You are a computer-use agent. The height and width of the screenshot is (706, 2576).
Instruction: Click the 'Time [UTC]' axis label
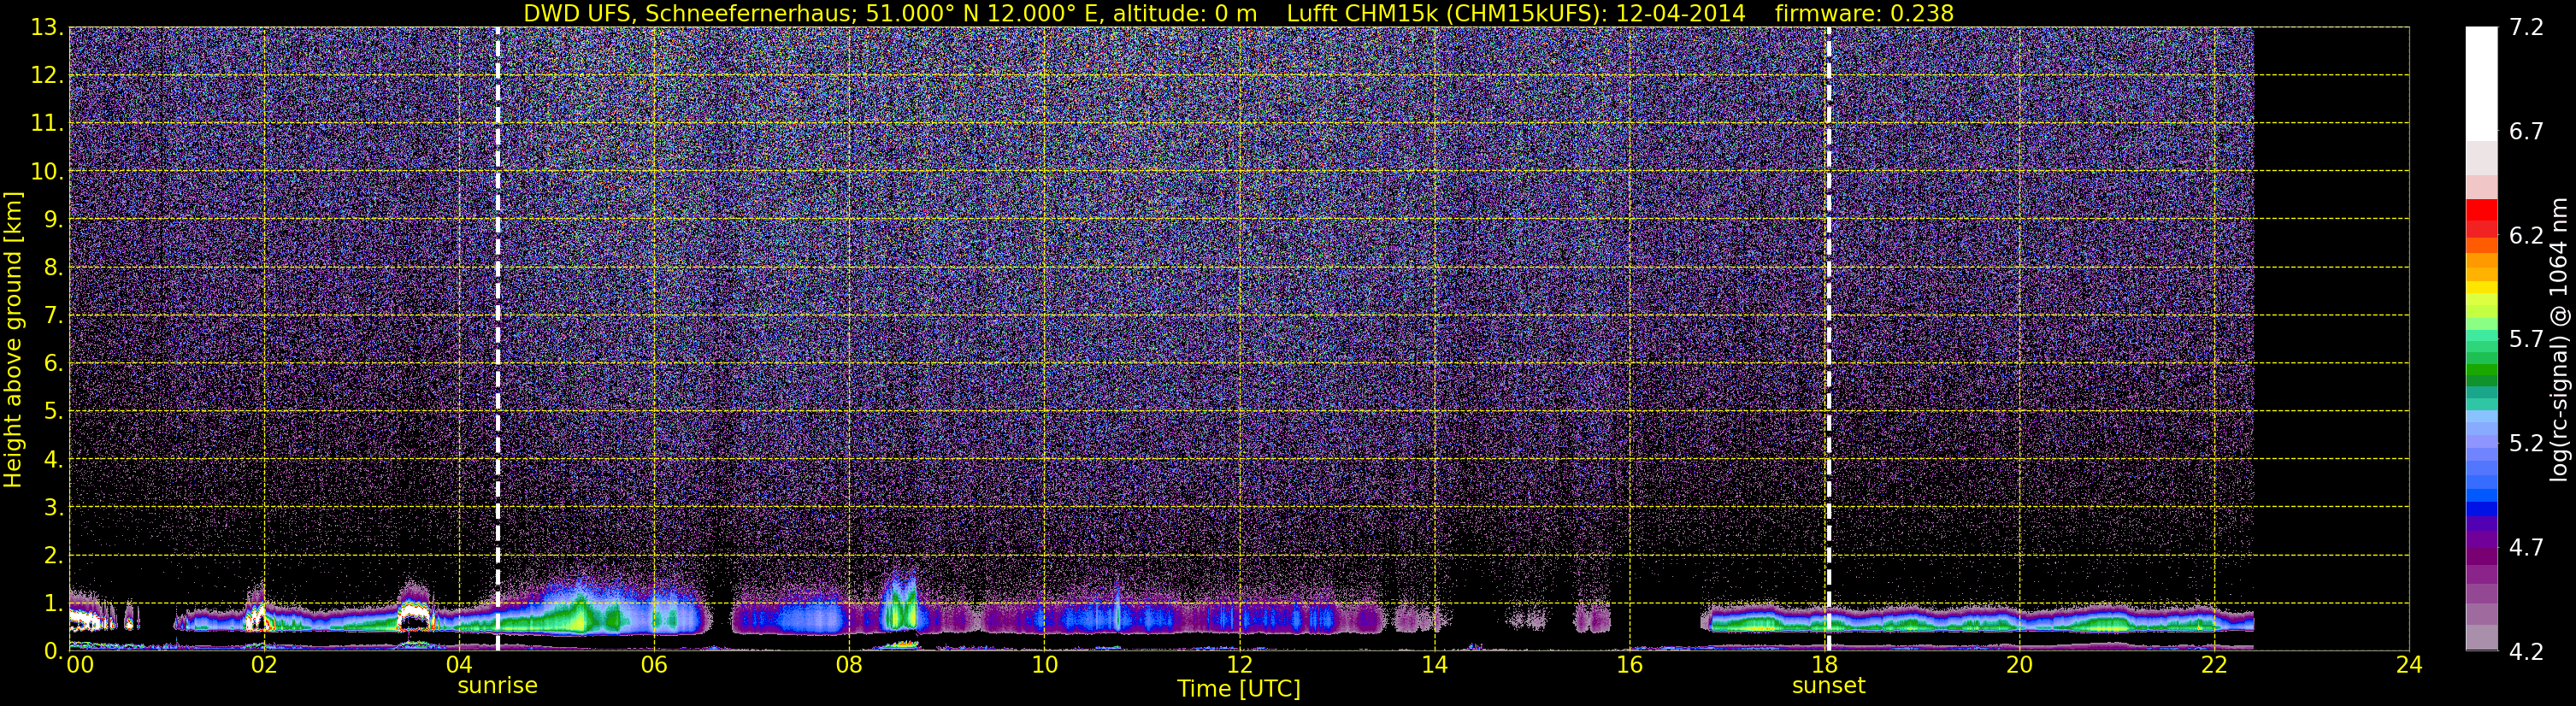pyautogui.click(x=1238, y=689)
